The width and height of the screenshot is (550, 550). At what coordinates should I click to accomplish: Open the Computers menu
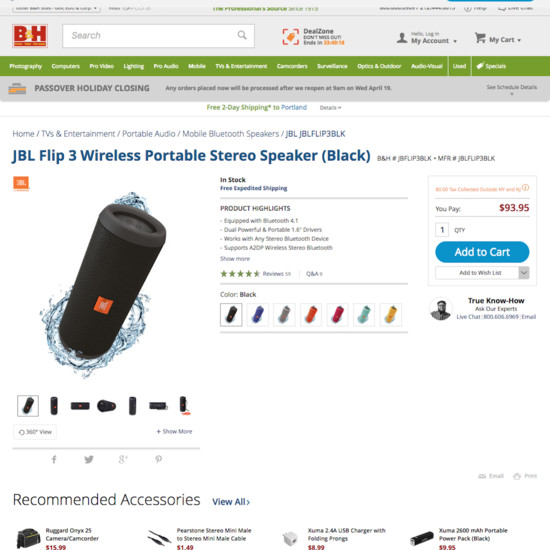coord(66,66)
